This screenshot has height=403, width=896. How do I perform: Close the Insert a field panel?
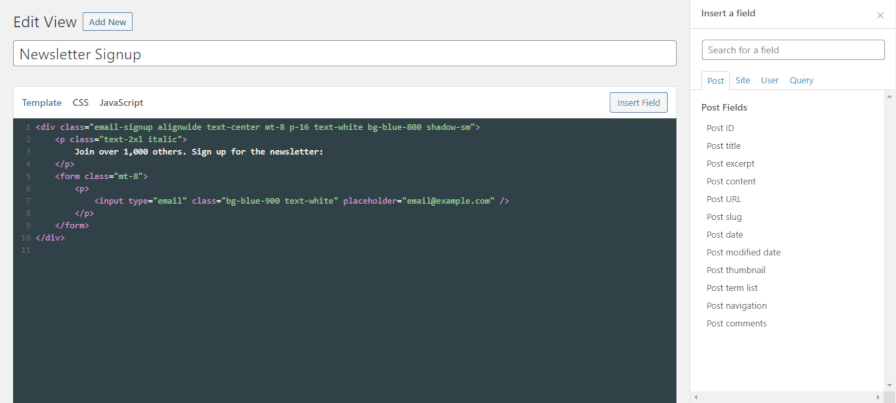tap(880, 15)
